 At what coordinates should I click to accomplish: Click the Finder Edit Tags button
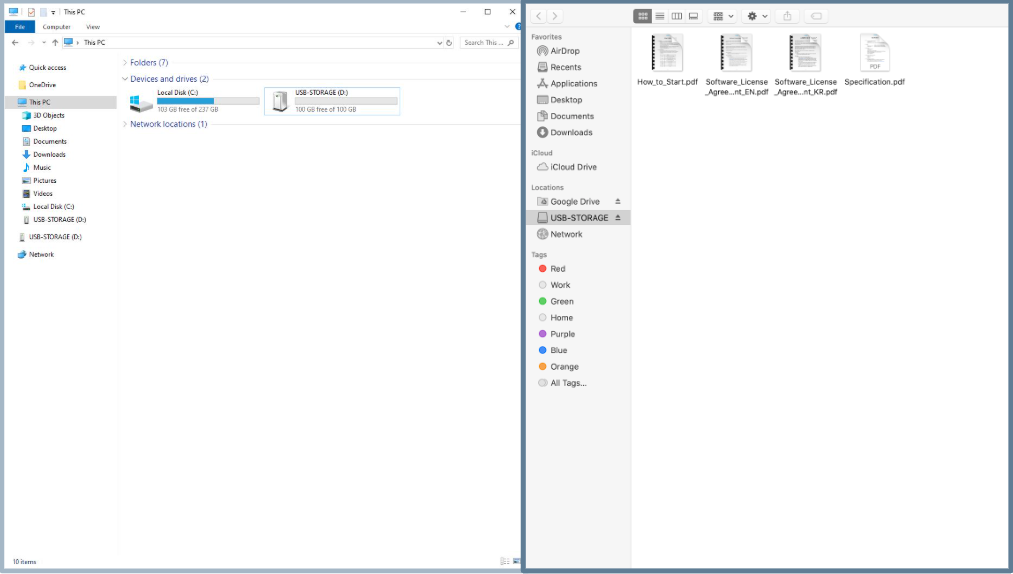click(x=816, y=16)
